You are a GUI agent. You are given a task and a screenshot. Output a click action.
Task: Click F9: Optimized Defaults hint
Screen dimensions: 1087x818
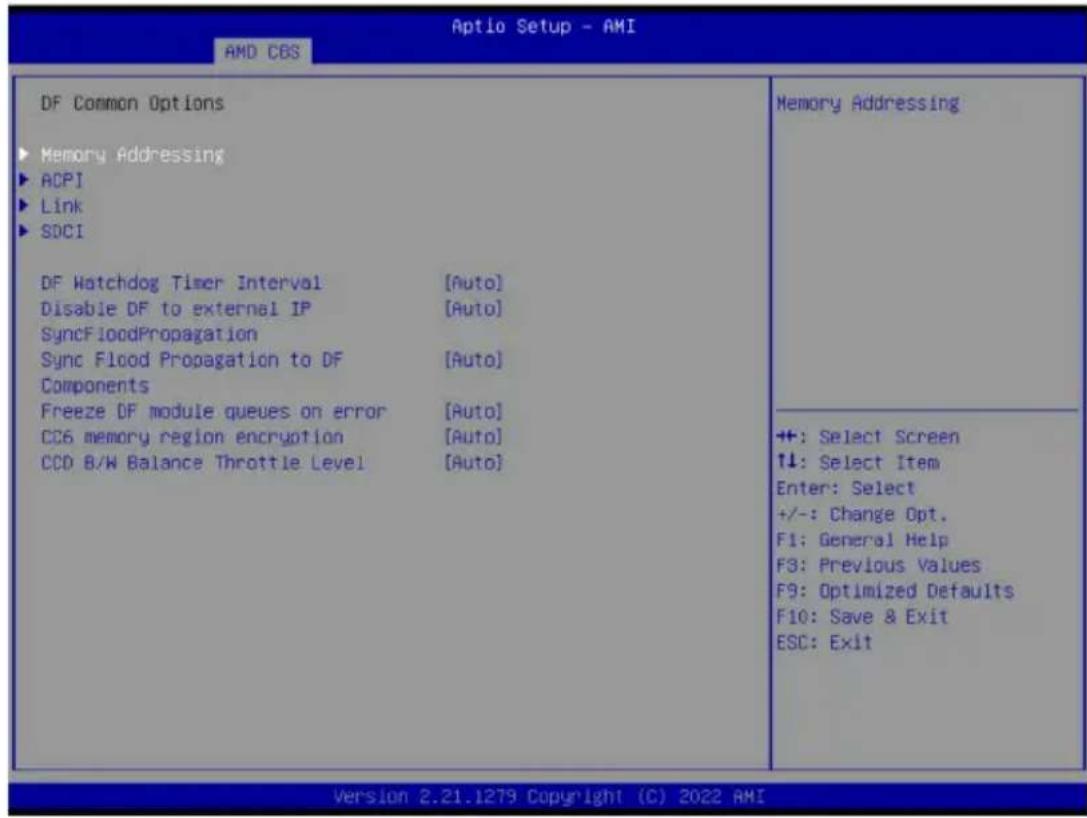click(x=895, y=591)
